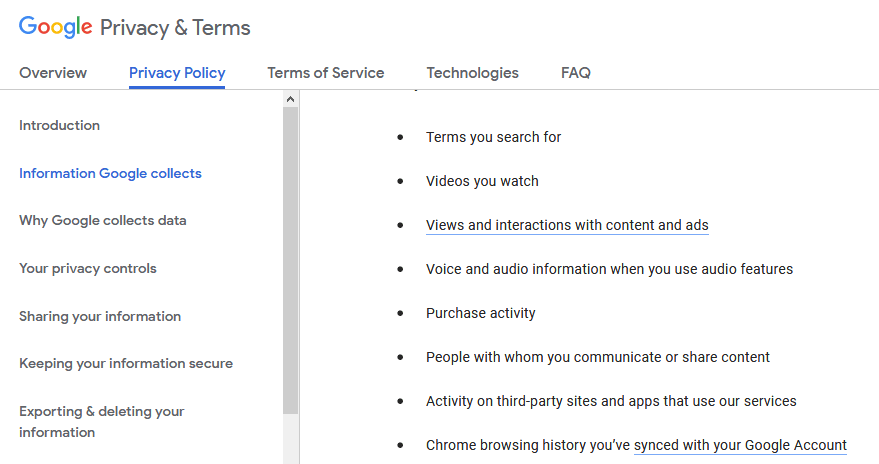The width and height of the screenshot is (879, 464).
Task: Open Sharing your information section
Action: coord(100,317)
